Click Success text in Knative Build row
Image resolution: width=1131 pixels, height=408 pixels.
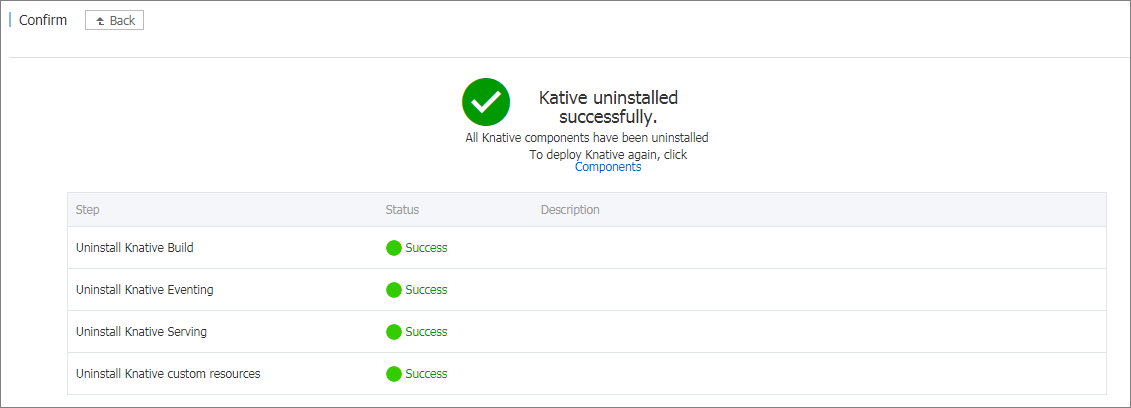coord(426,248)
